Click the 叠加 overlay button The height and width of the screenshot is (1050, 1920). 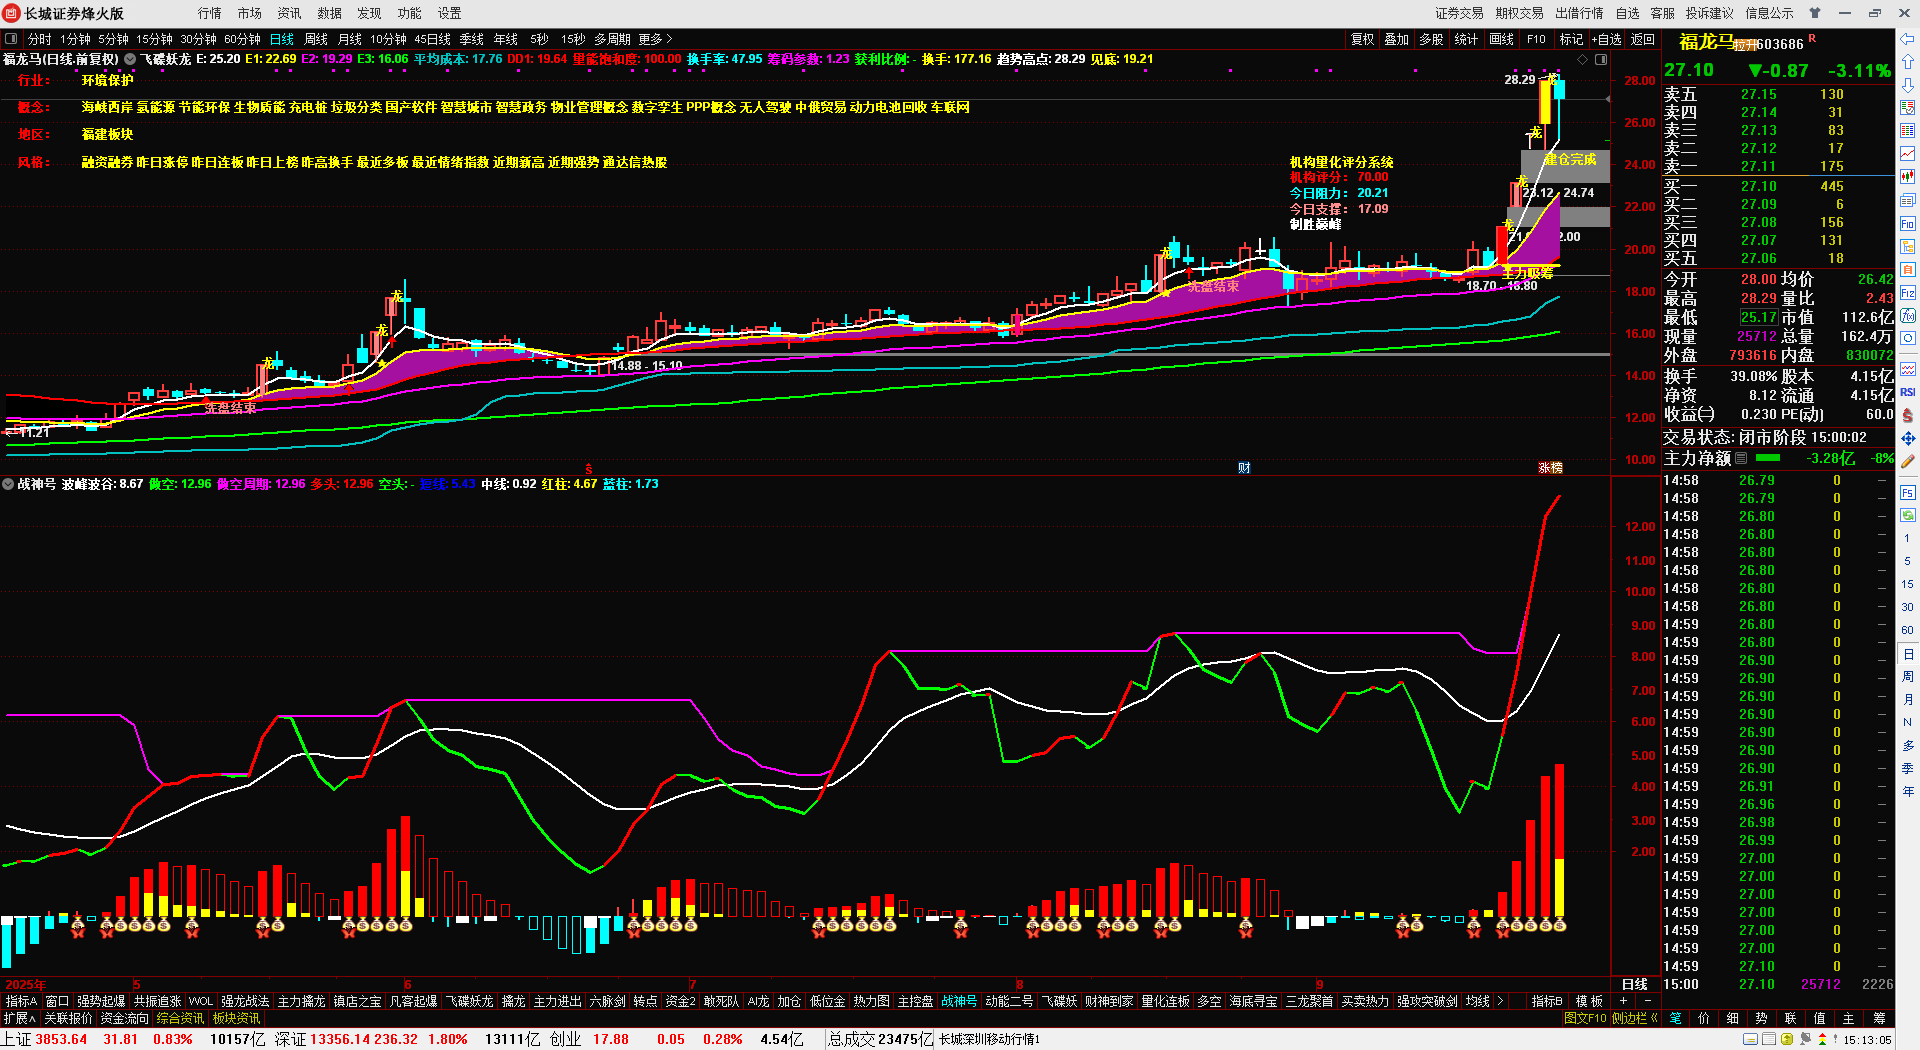(1396, 39)
